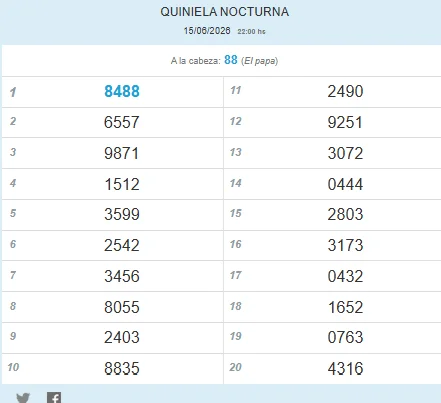Screen dimensions: 441x403
Task: Click number 0444 in position 14
Action: click(x=345, y=184)
